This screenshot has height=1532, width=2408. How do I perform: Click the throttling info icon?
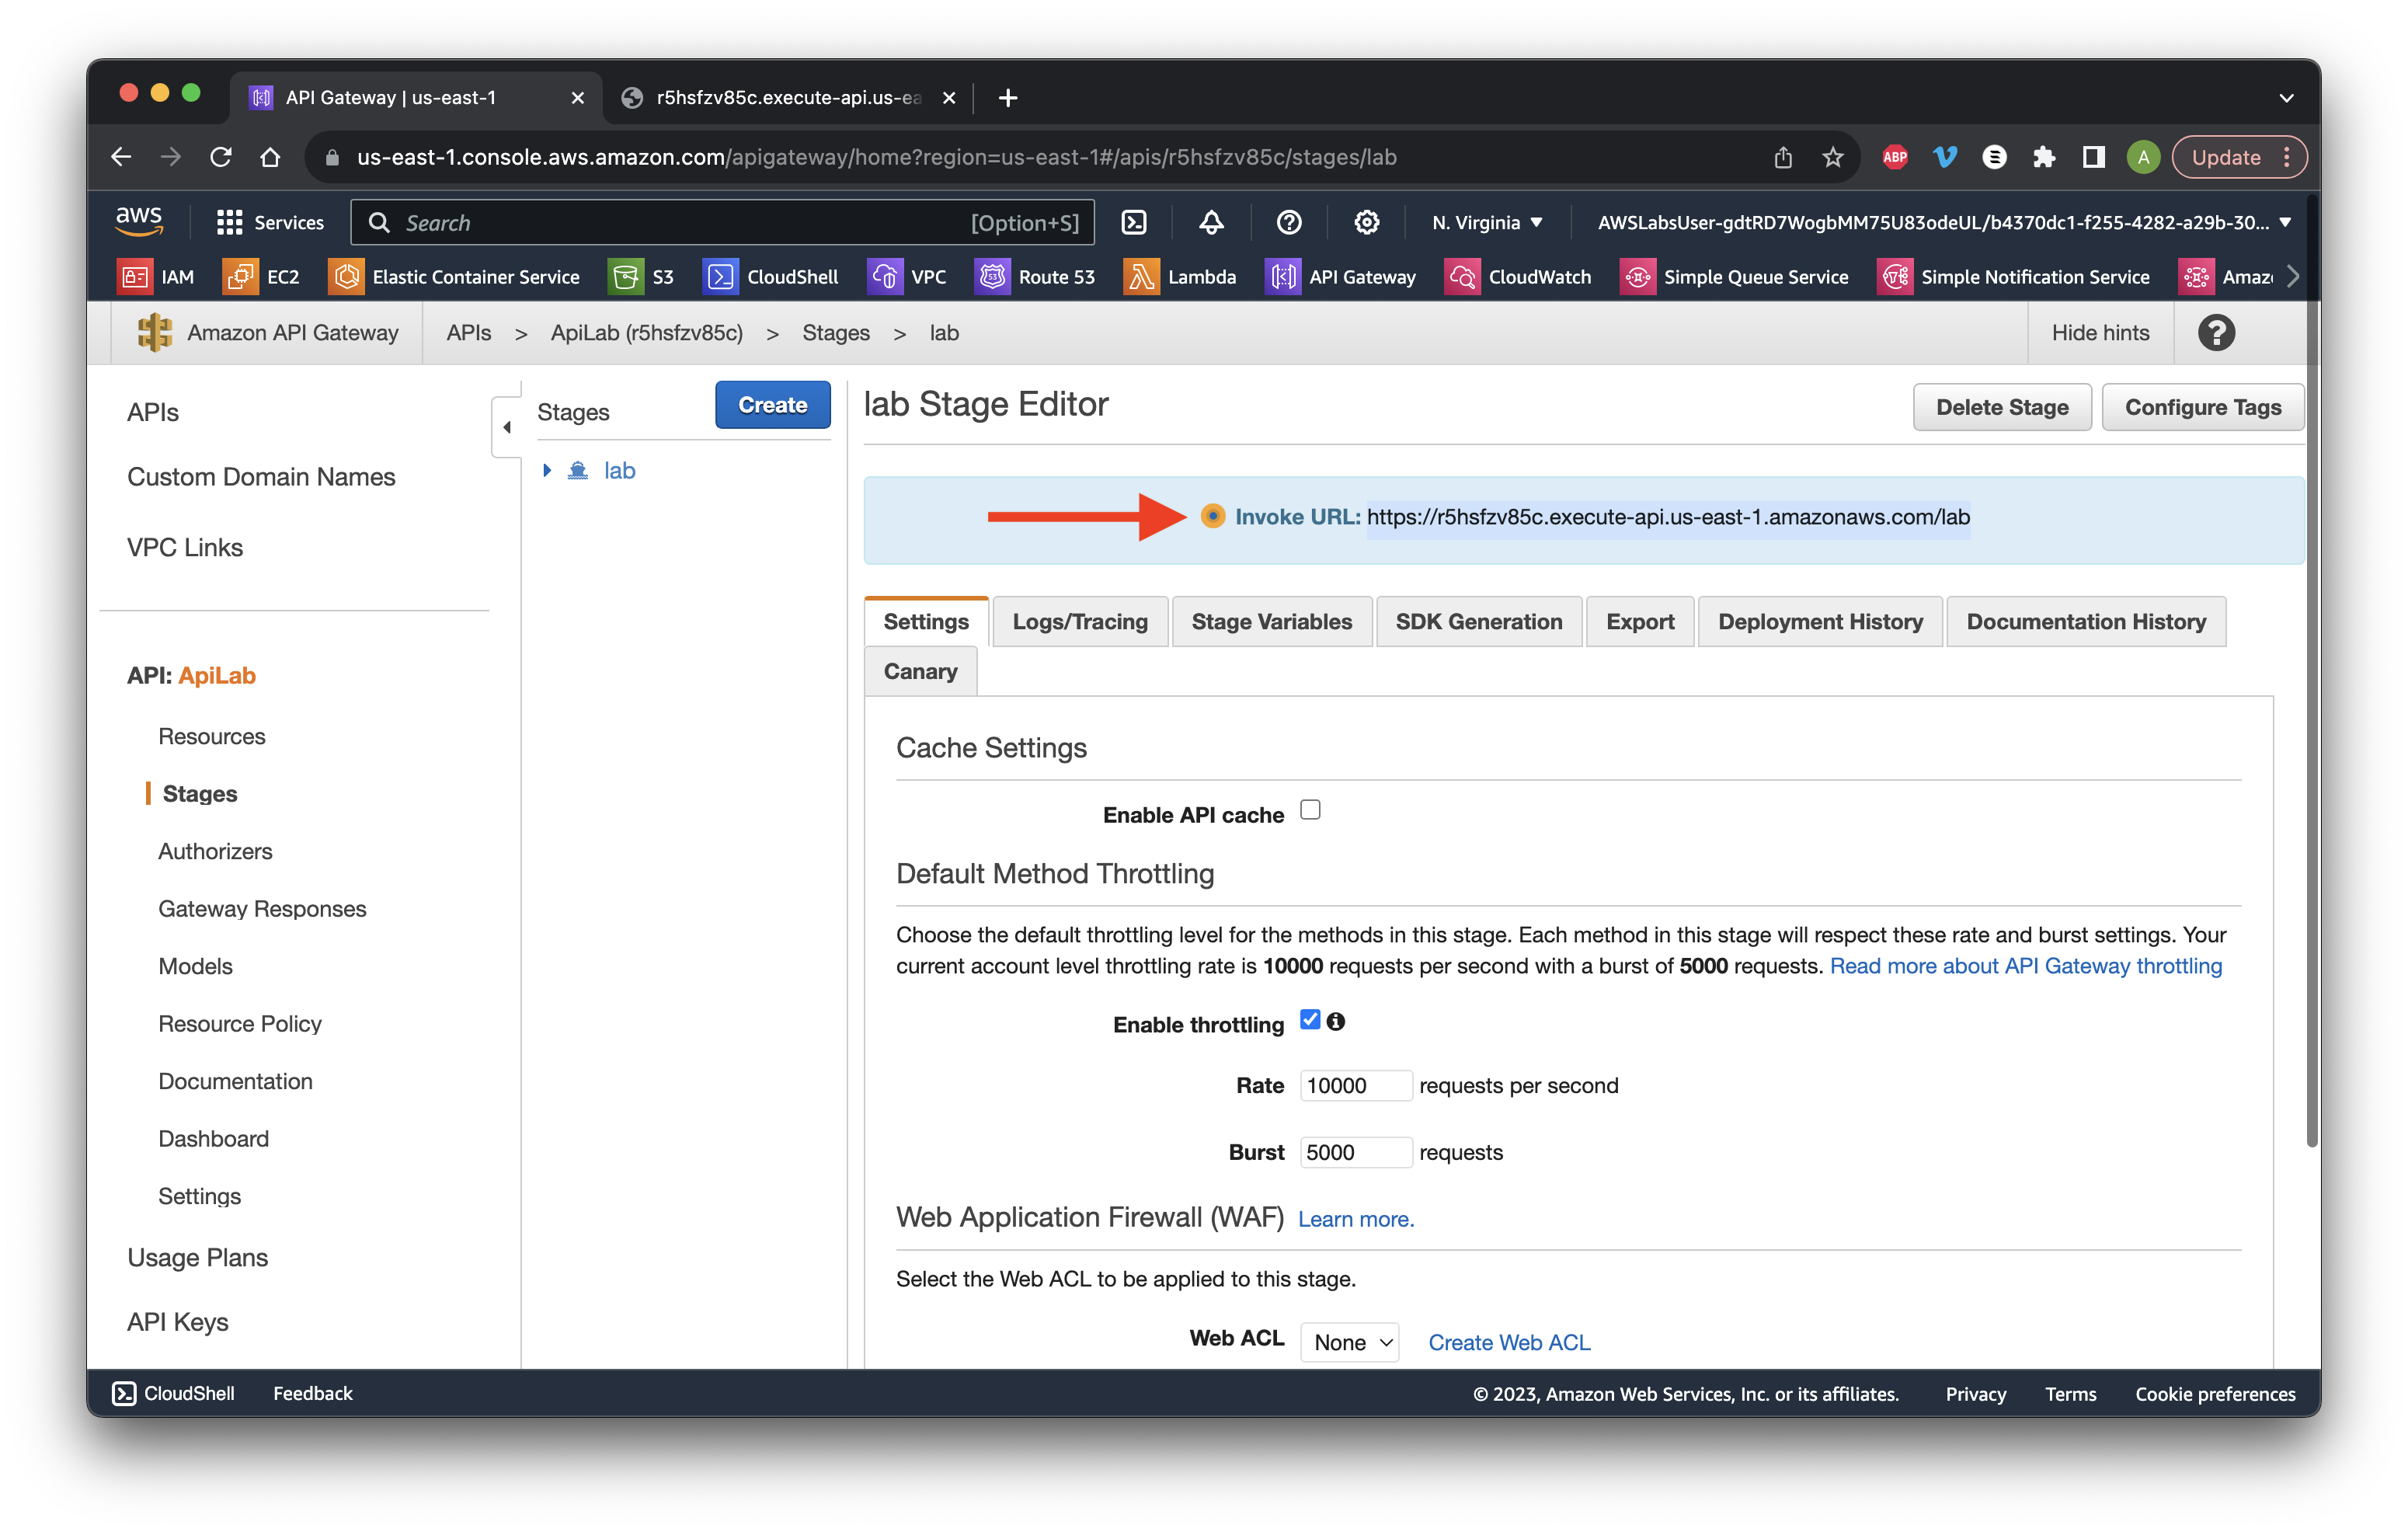[x=1336, y=1021]
